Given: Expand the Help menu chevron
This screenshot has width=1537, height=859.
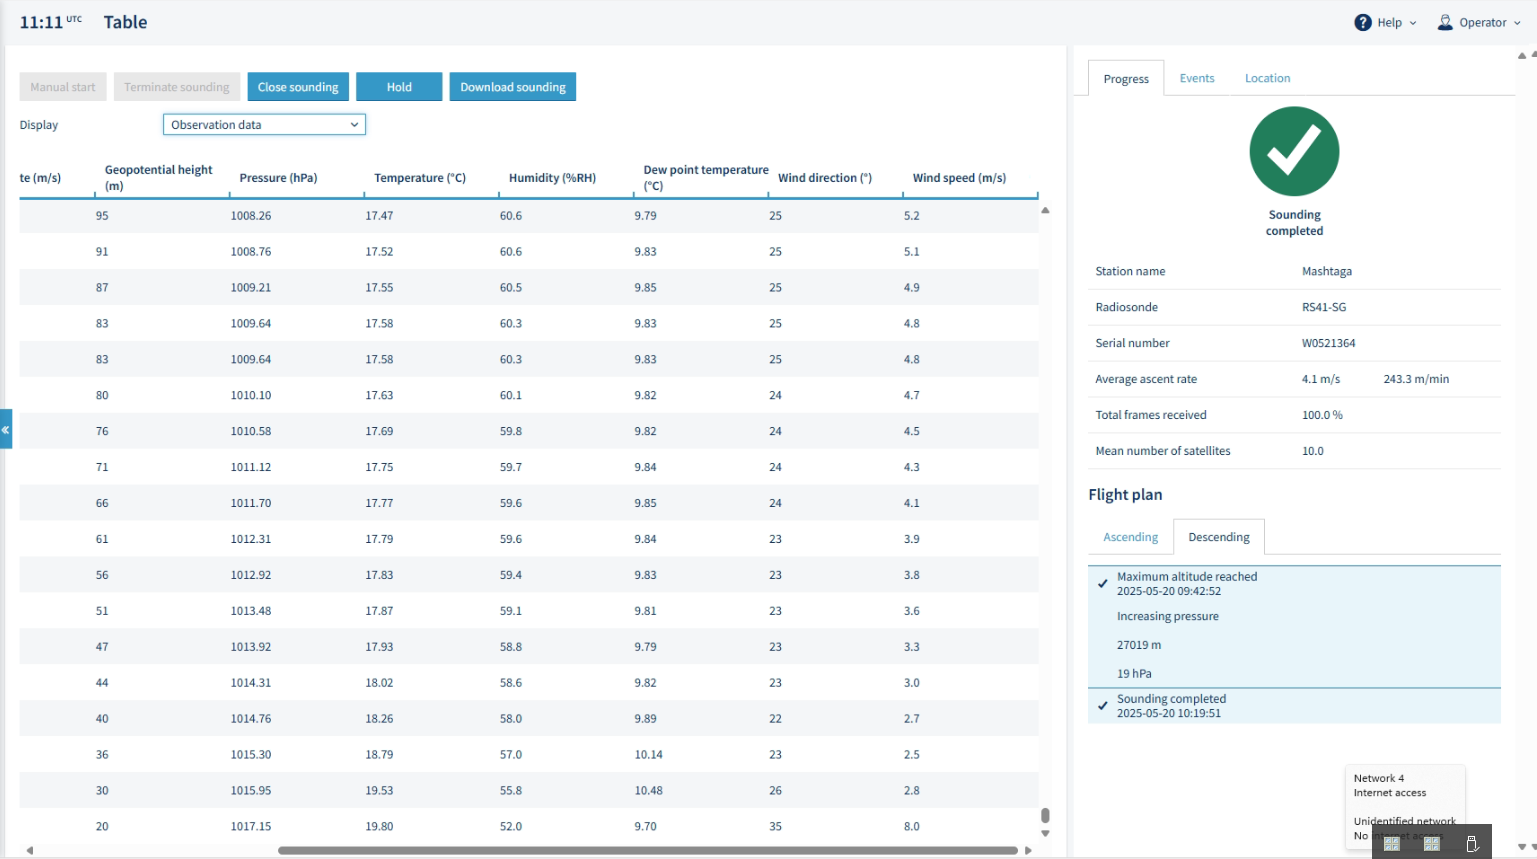Looking at the screenshot, I should click(x=1413, y=23).
